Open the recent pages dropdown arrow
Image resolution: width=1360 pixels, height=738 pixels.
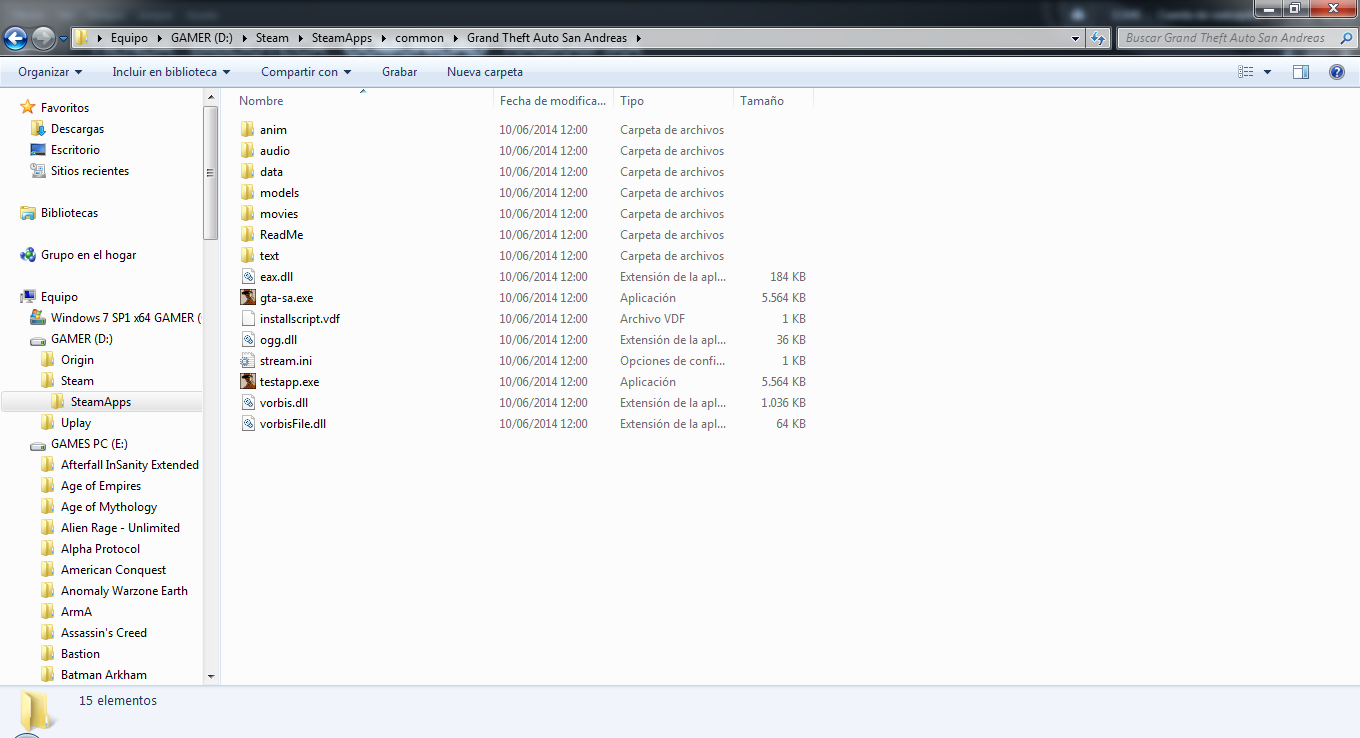click(64, 39)
